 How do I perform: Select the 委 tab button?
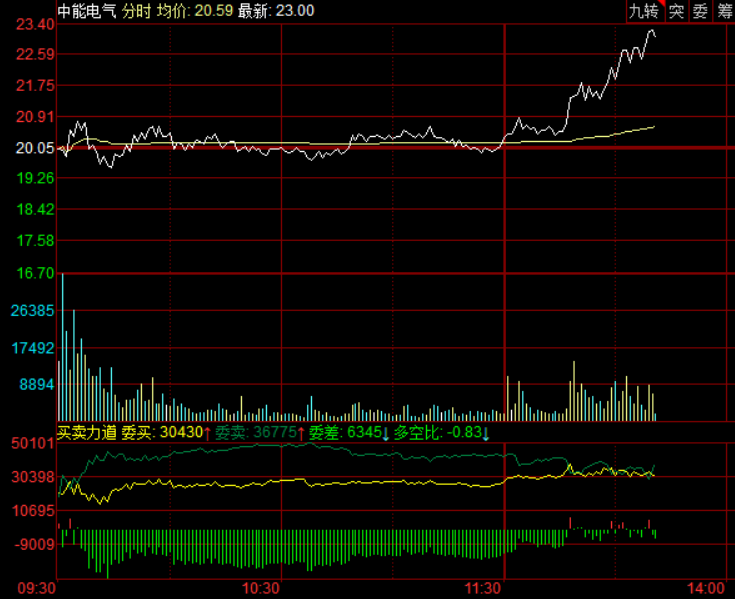tap(700, 11)
